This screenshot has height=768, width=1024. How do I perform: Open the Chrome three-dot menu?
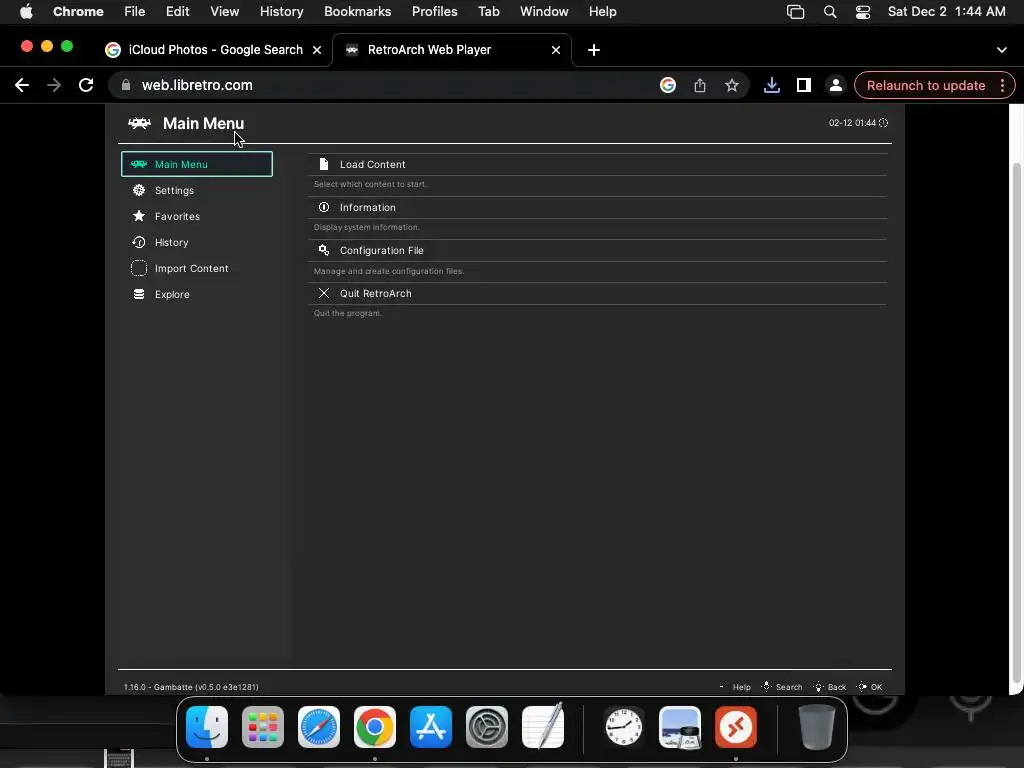[1002, 86]
